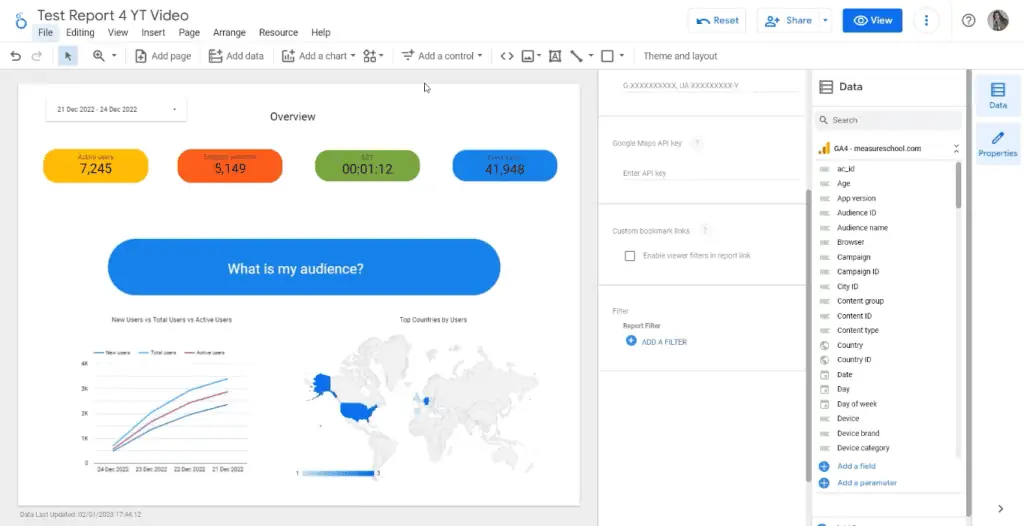Open the help question mark icon

coord(968,20)
